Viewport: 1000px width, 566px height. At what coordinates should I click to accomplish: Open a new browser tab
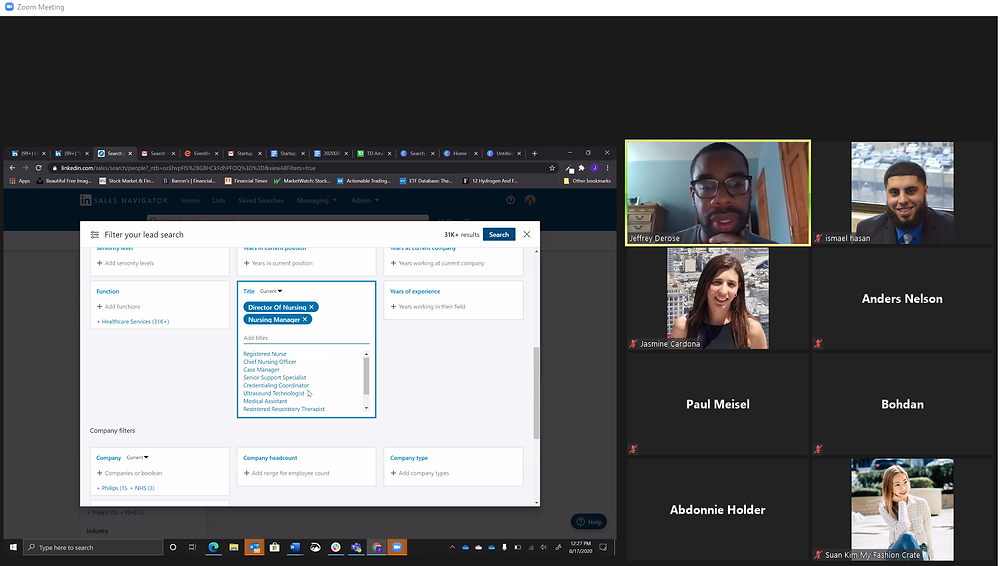(534, 153)
